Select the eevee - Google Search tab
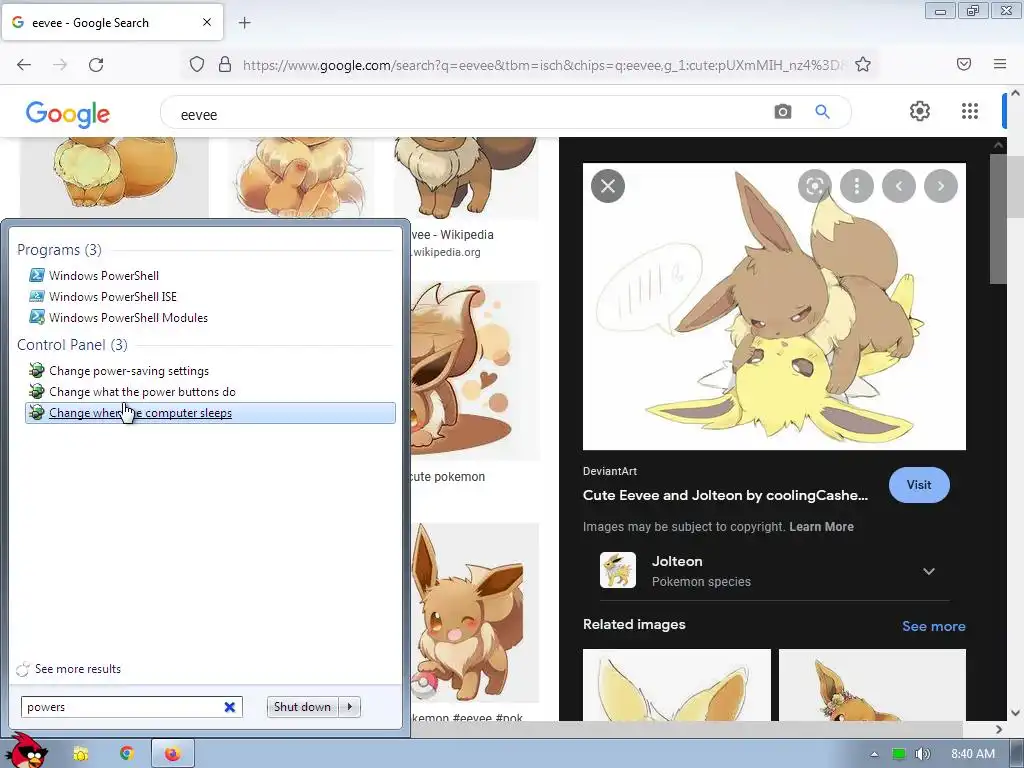1024x768 pixels. [112, 22]
